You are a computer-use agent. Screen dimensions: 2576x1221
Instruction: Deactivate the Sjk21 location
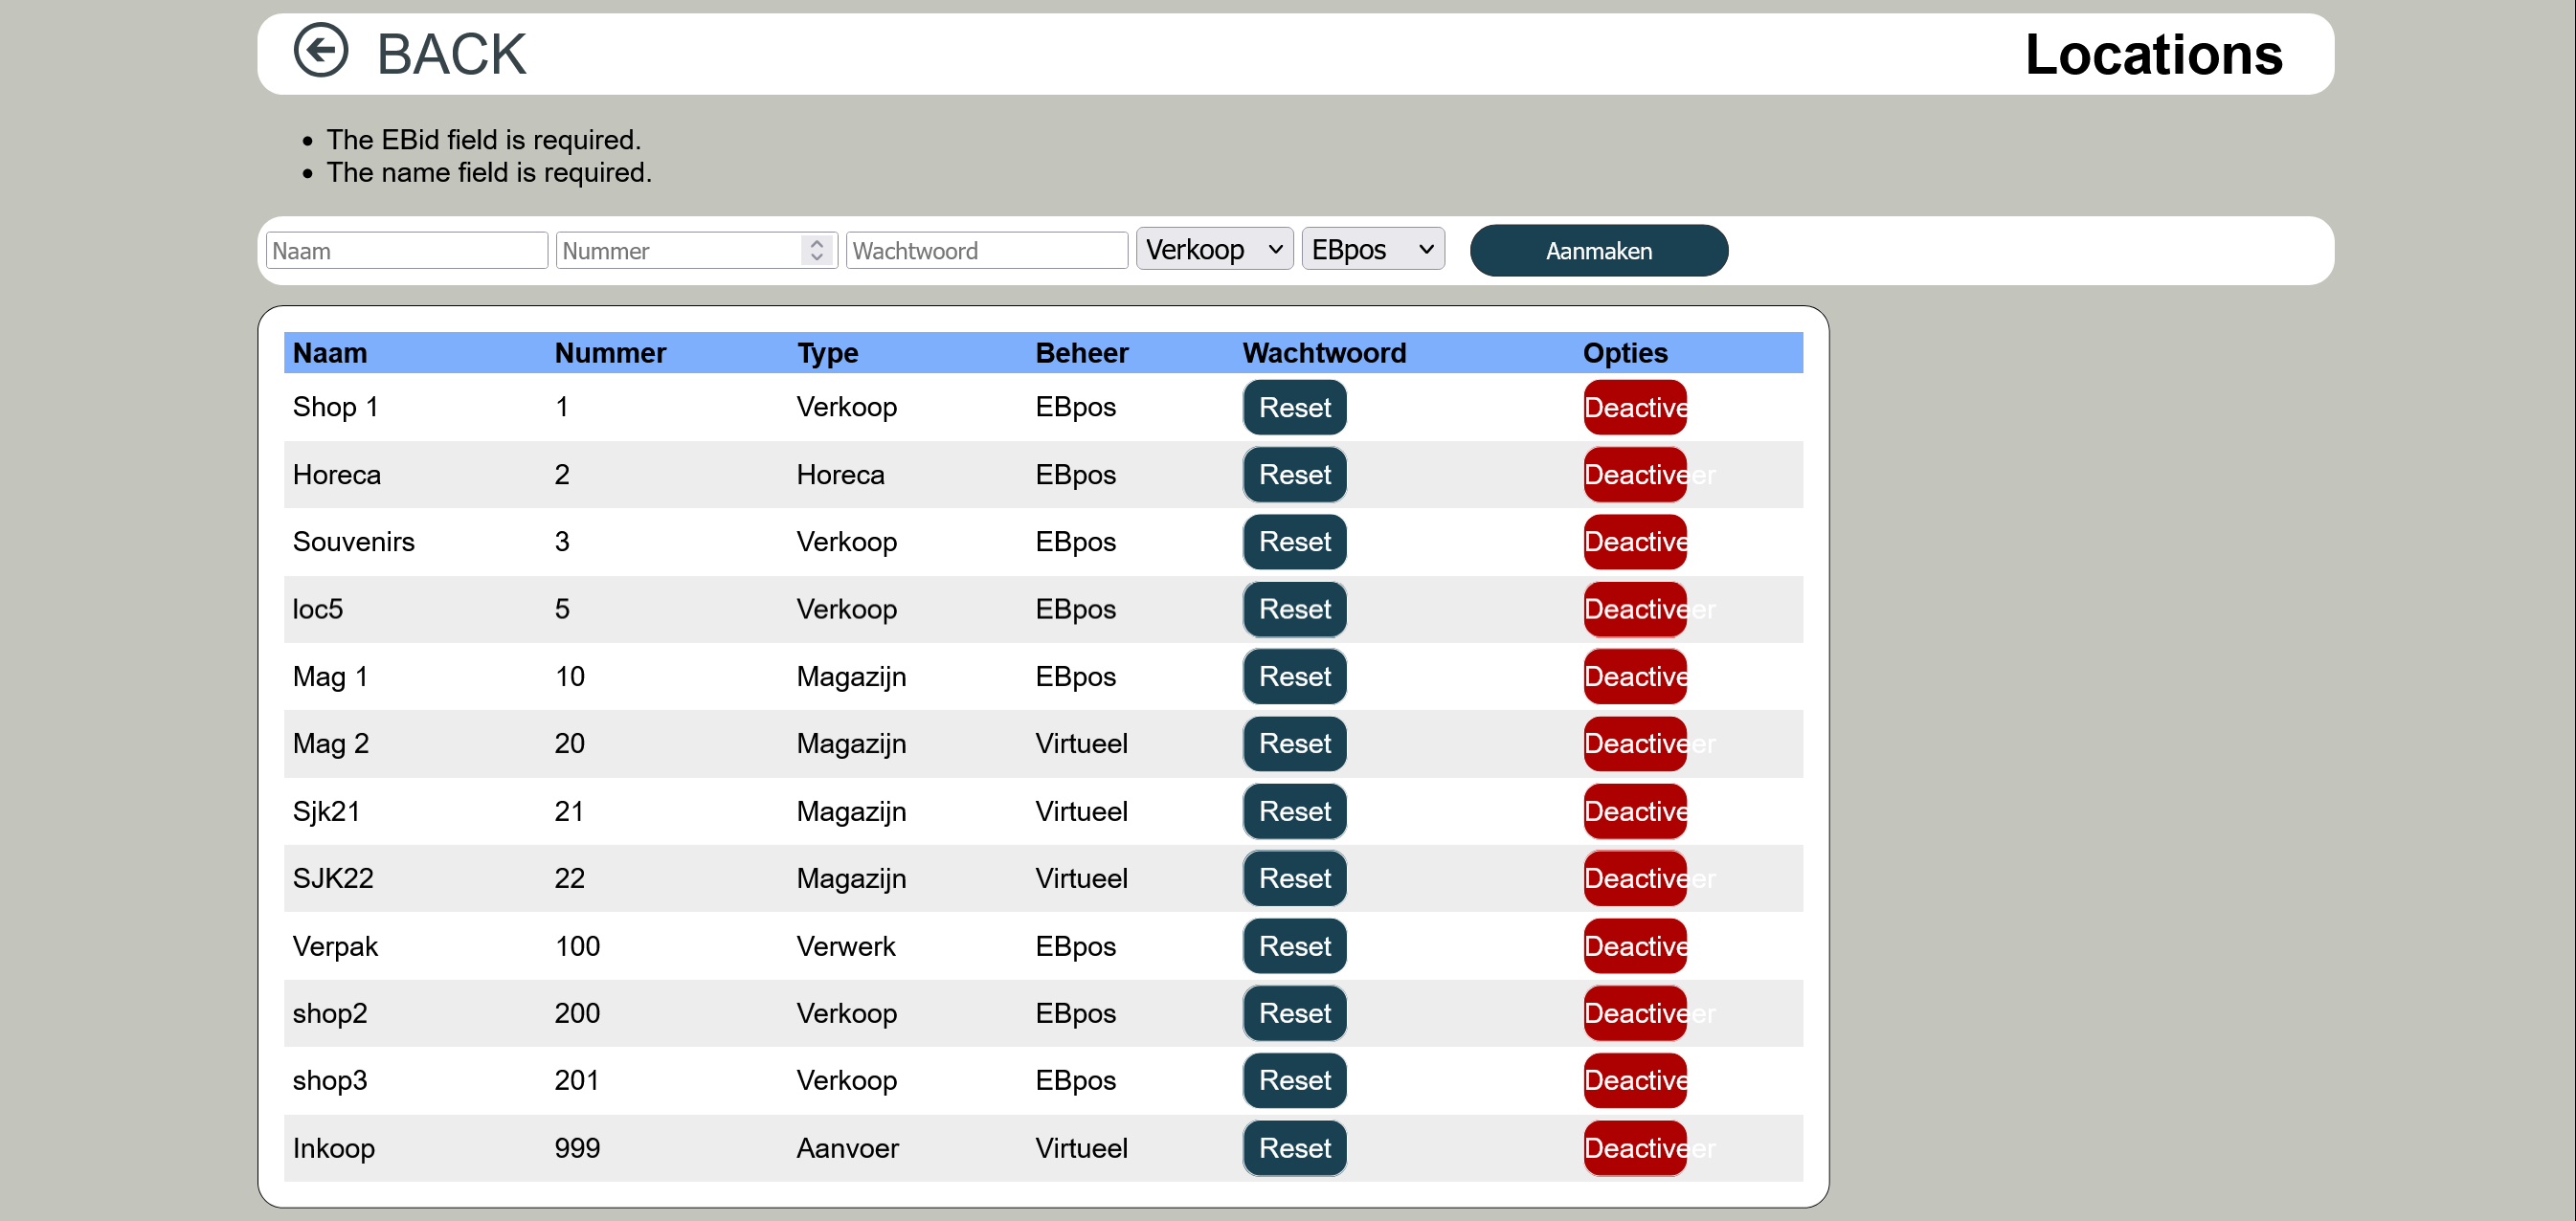pos(1634,812)
